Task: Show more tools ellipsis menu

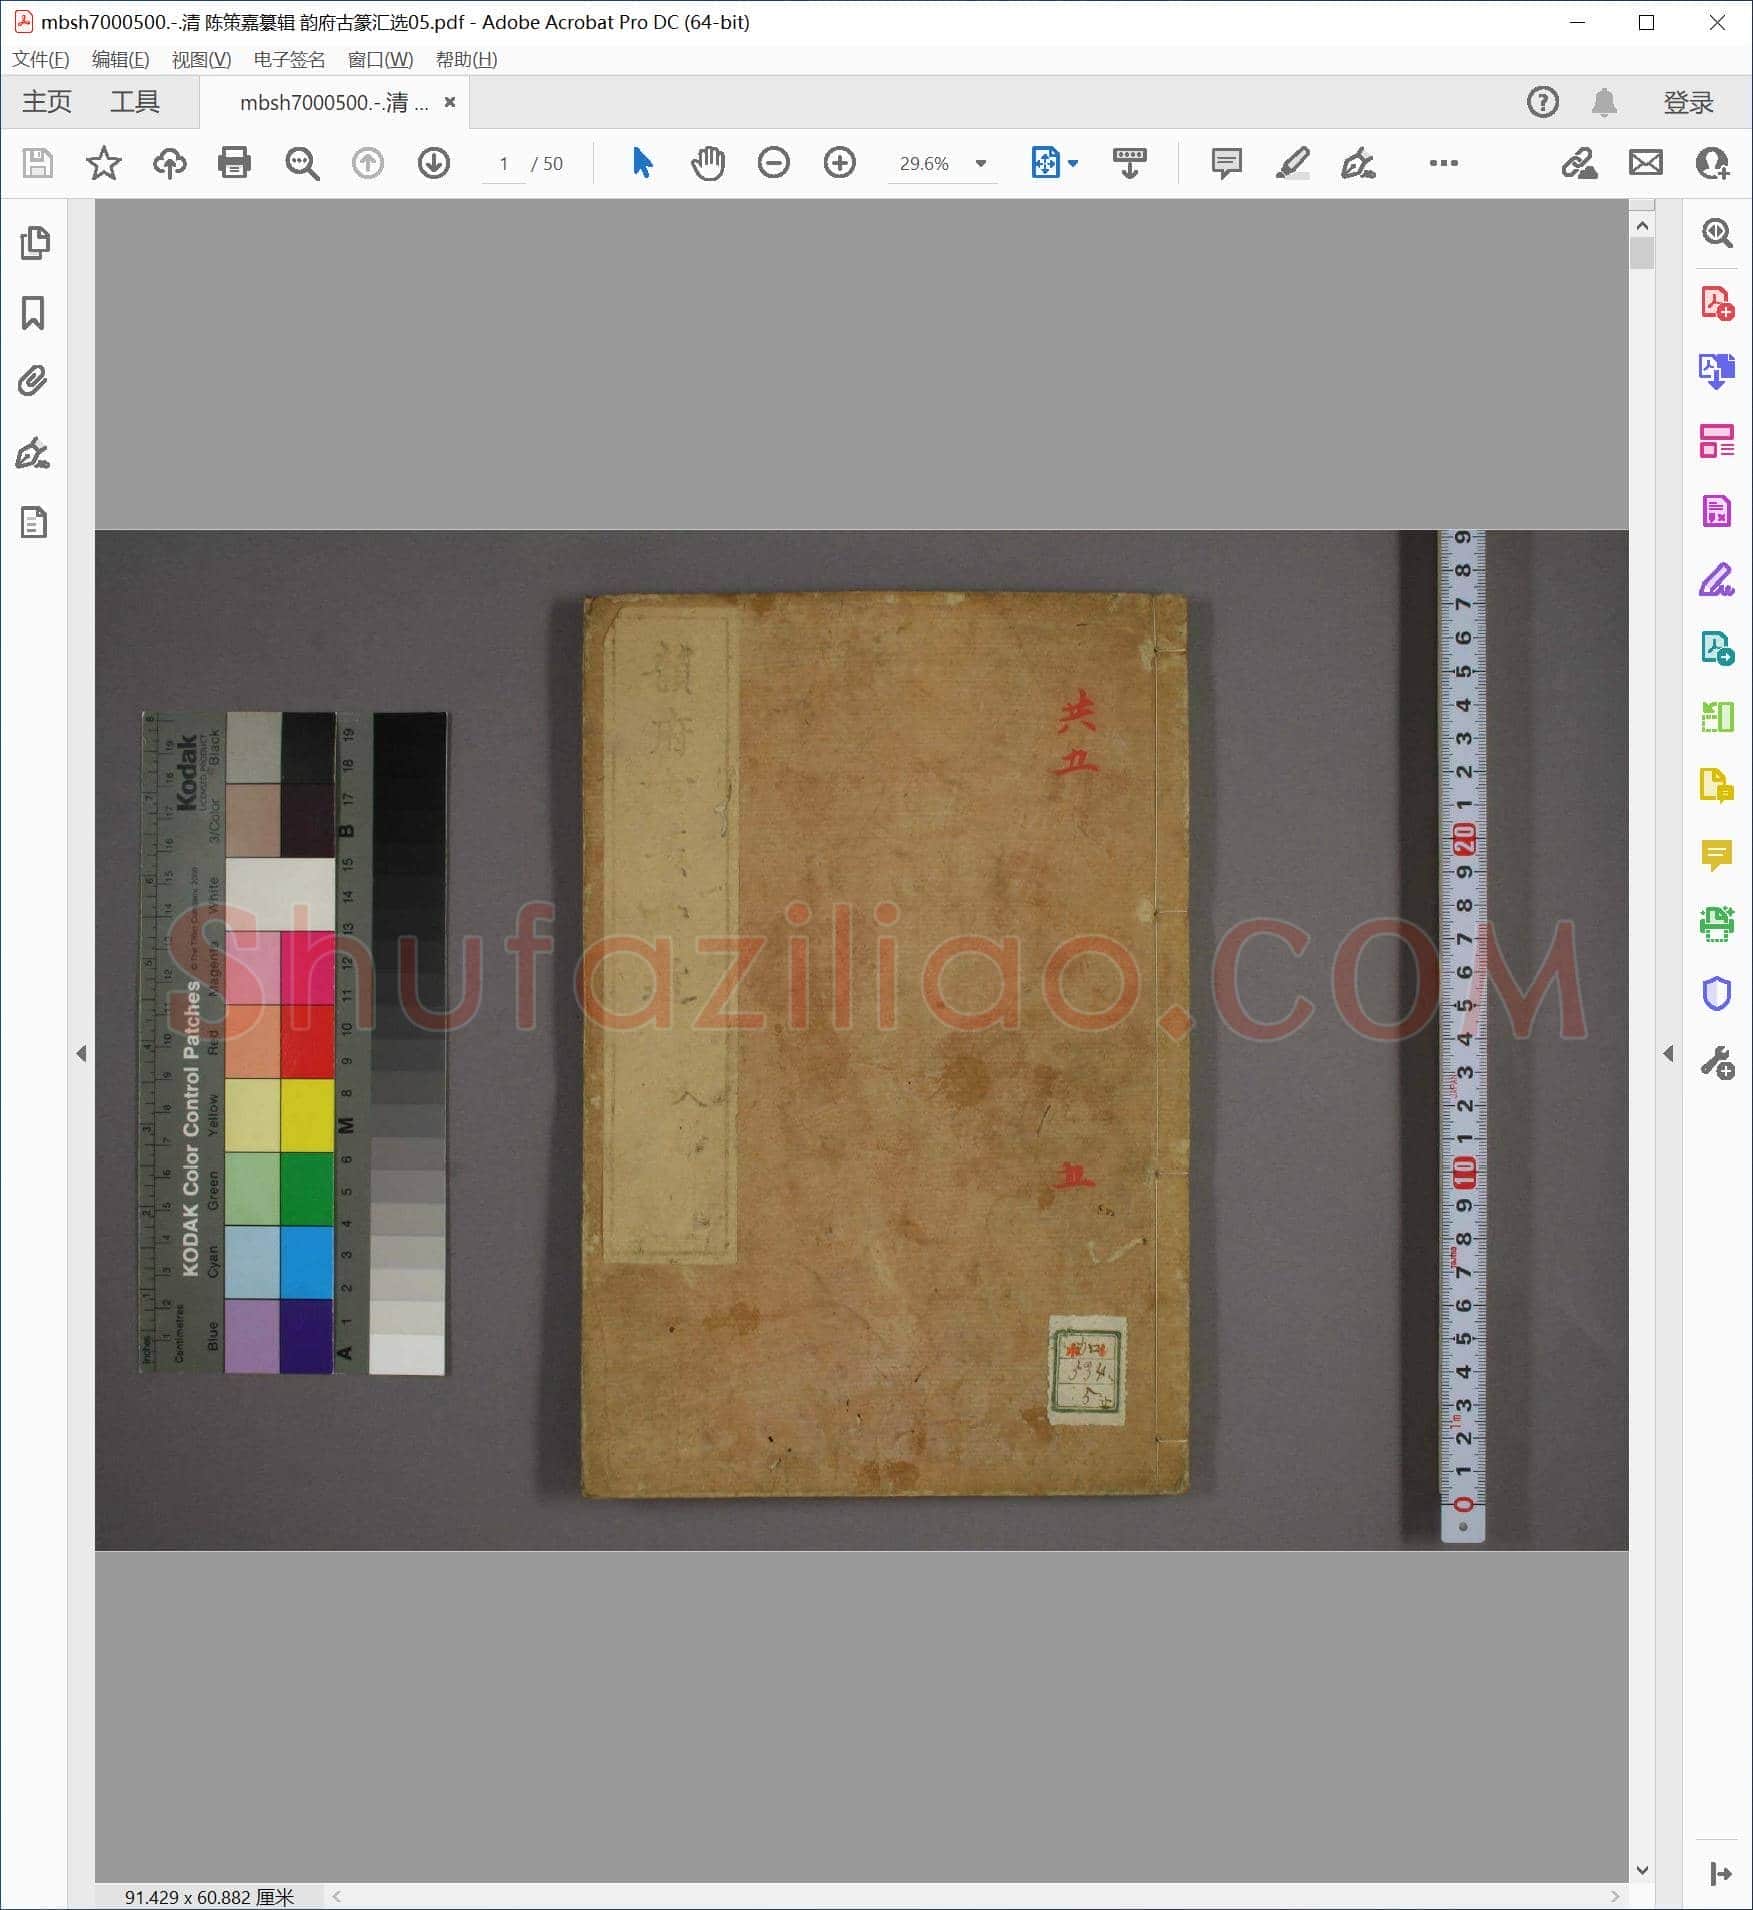Action: (1443, 163)
